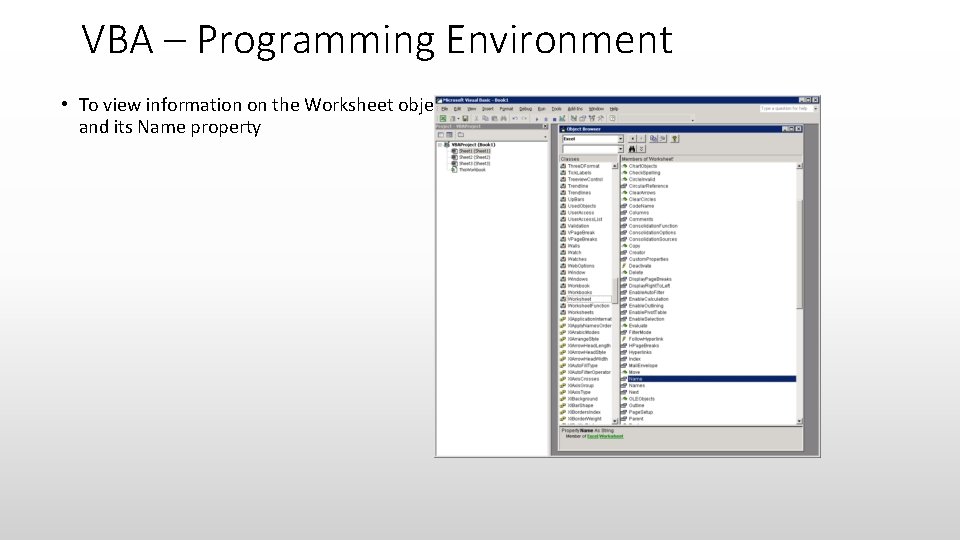Select ConsolidationFunction in Members list
The width and height of the screenshot is (960, 540).
tap(653, 226)
